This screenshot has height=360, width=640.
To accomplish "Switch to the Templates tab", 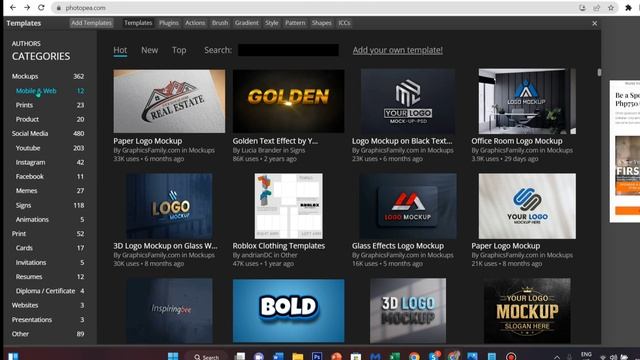I will click(138, 23).
